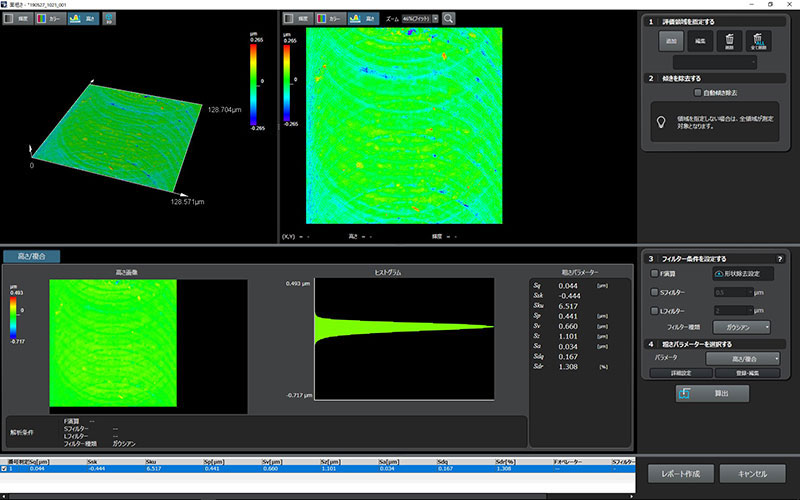Open shape removal settings (形状除去設定)
This screenshot has width=800, height=500.
(x=741, y=273)
